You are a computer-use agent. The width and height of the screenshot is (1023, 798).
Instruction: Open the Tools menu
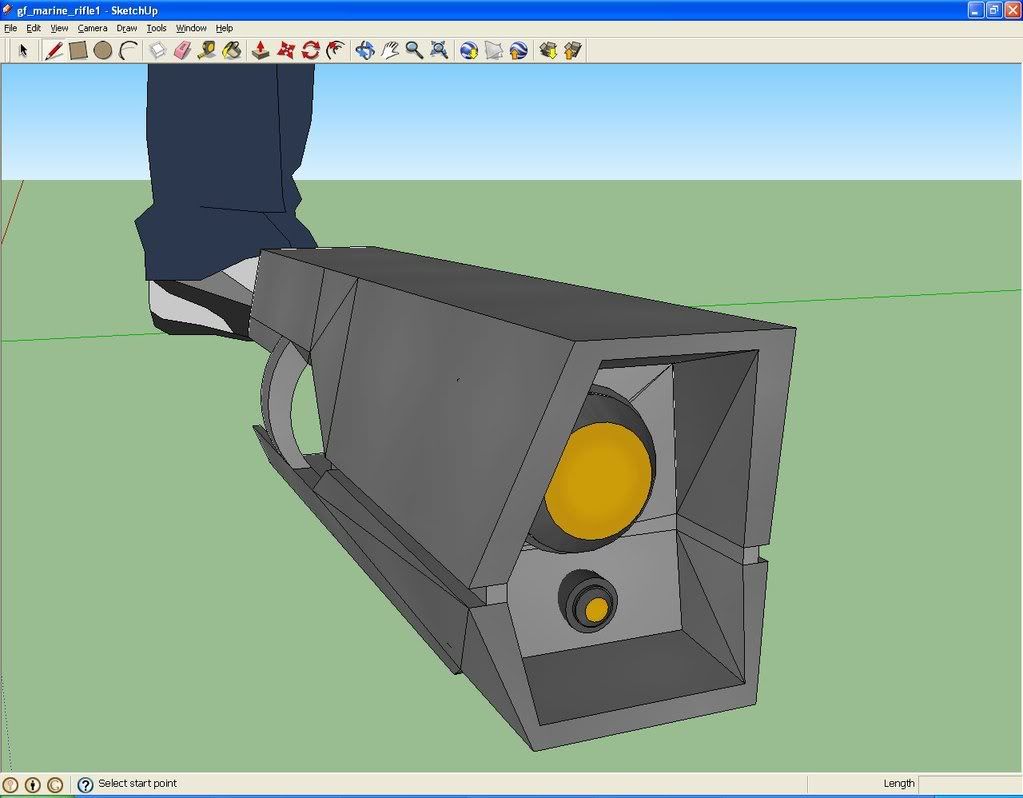point(157,28)
